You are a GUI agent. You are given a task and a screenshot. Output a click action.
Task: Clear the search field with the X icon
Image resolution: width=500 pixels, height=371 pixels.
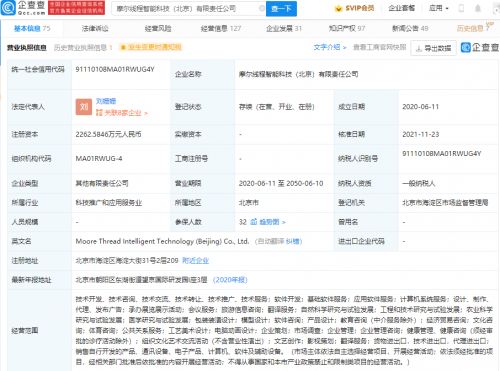pos(262,8)
